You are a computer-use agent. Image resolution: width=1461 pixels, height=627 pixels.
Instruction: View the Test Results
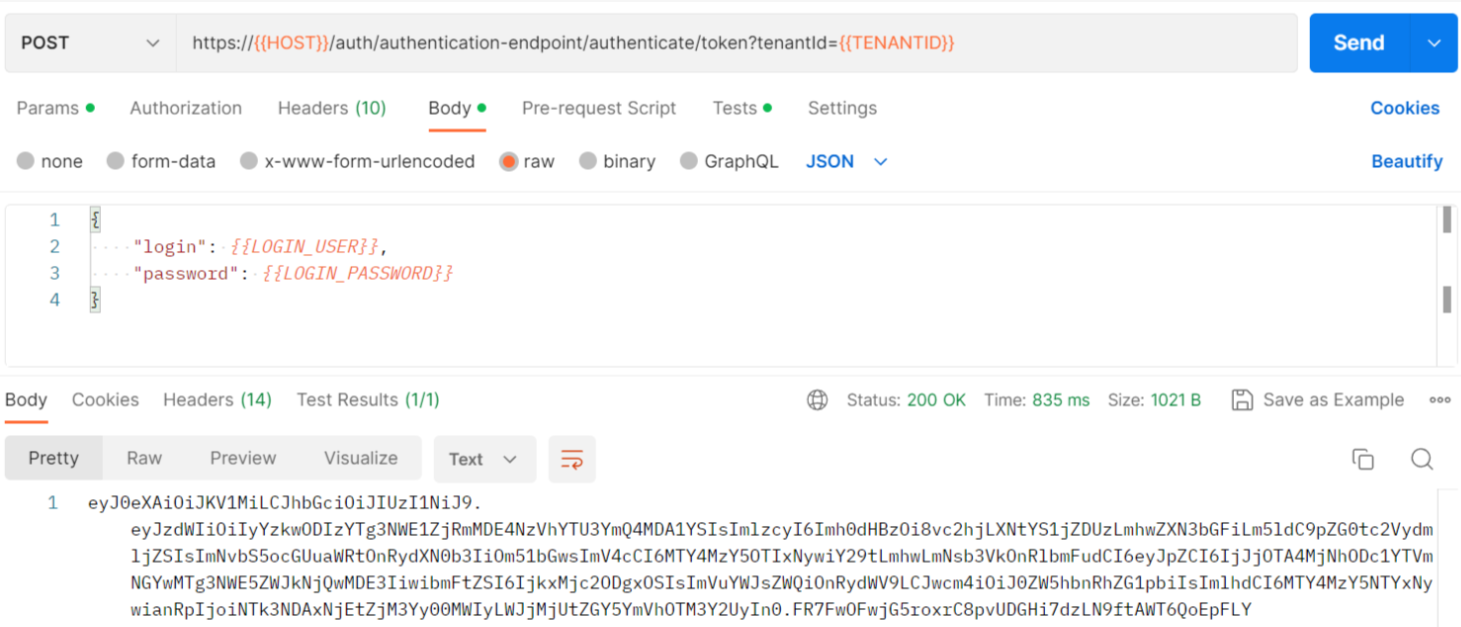tap(367, 399)
